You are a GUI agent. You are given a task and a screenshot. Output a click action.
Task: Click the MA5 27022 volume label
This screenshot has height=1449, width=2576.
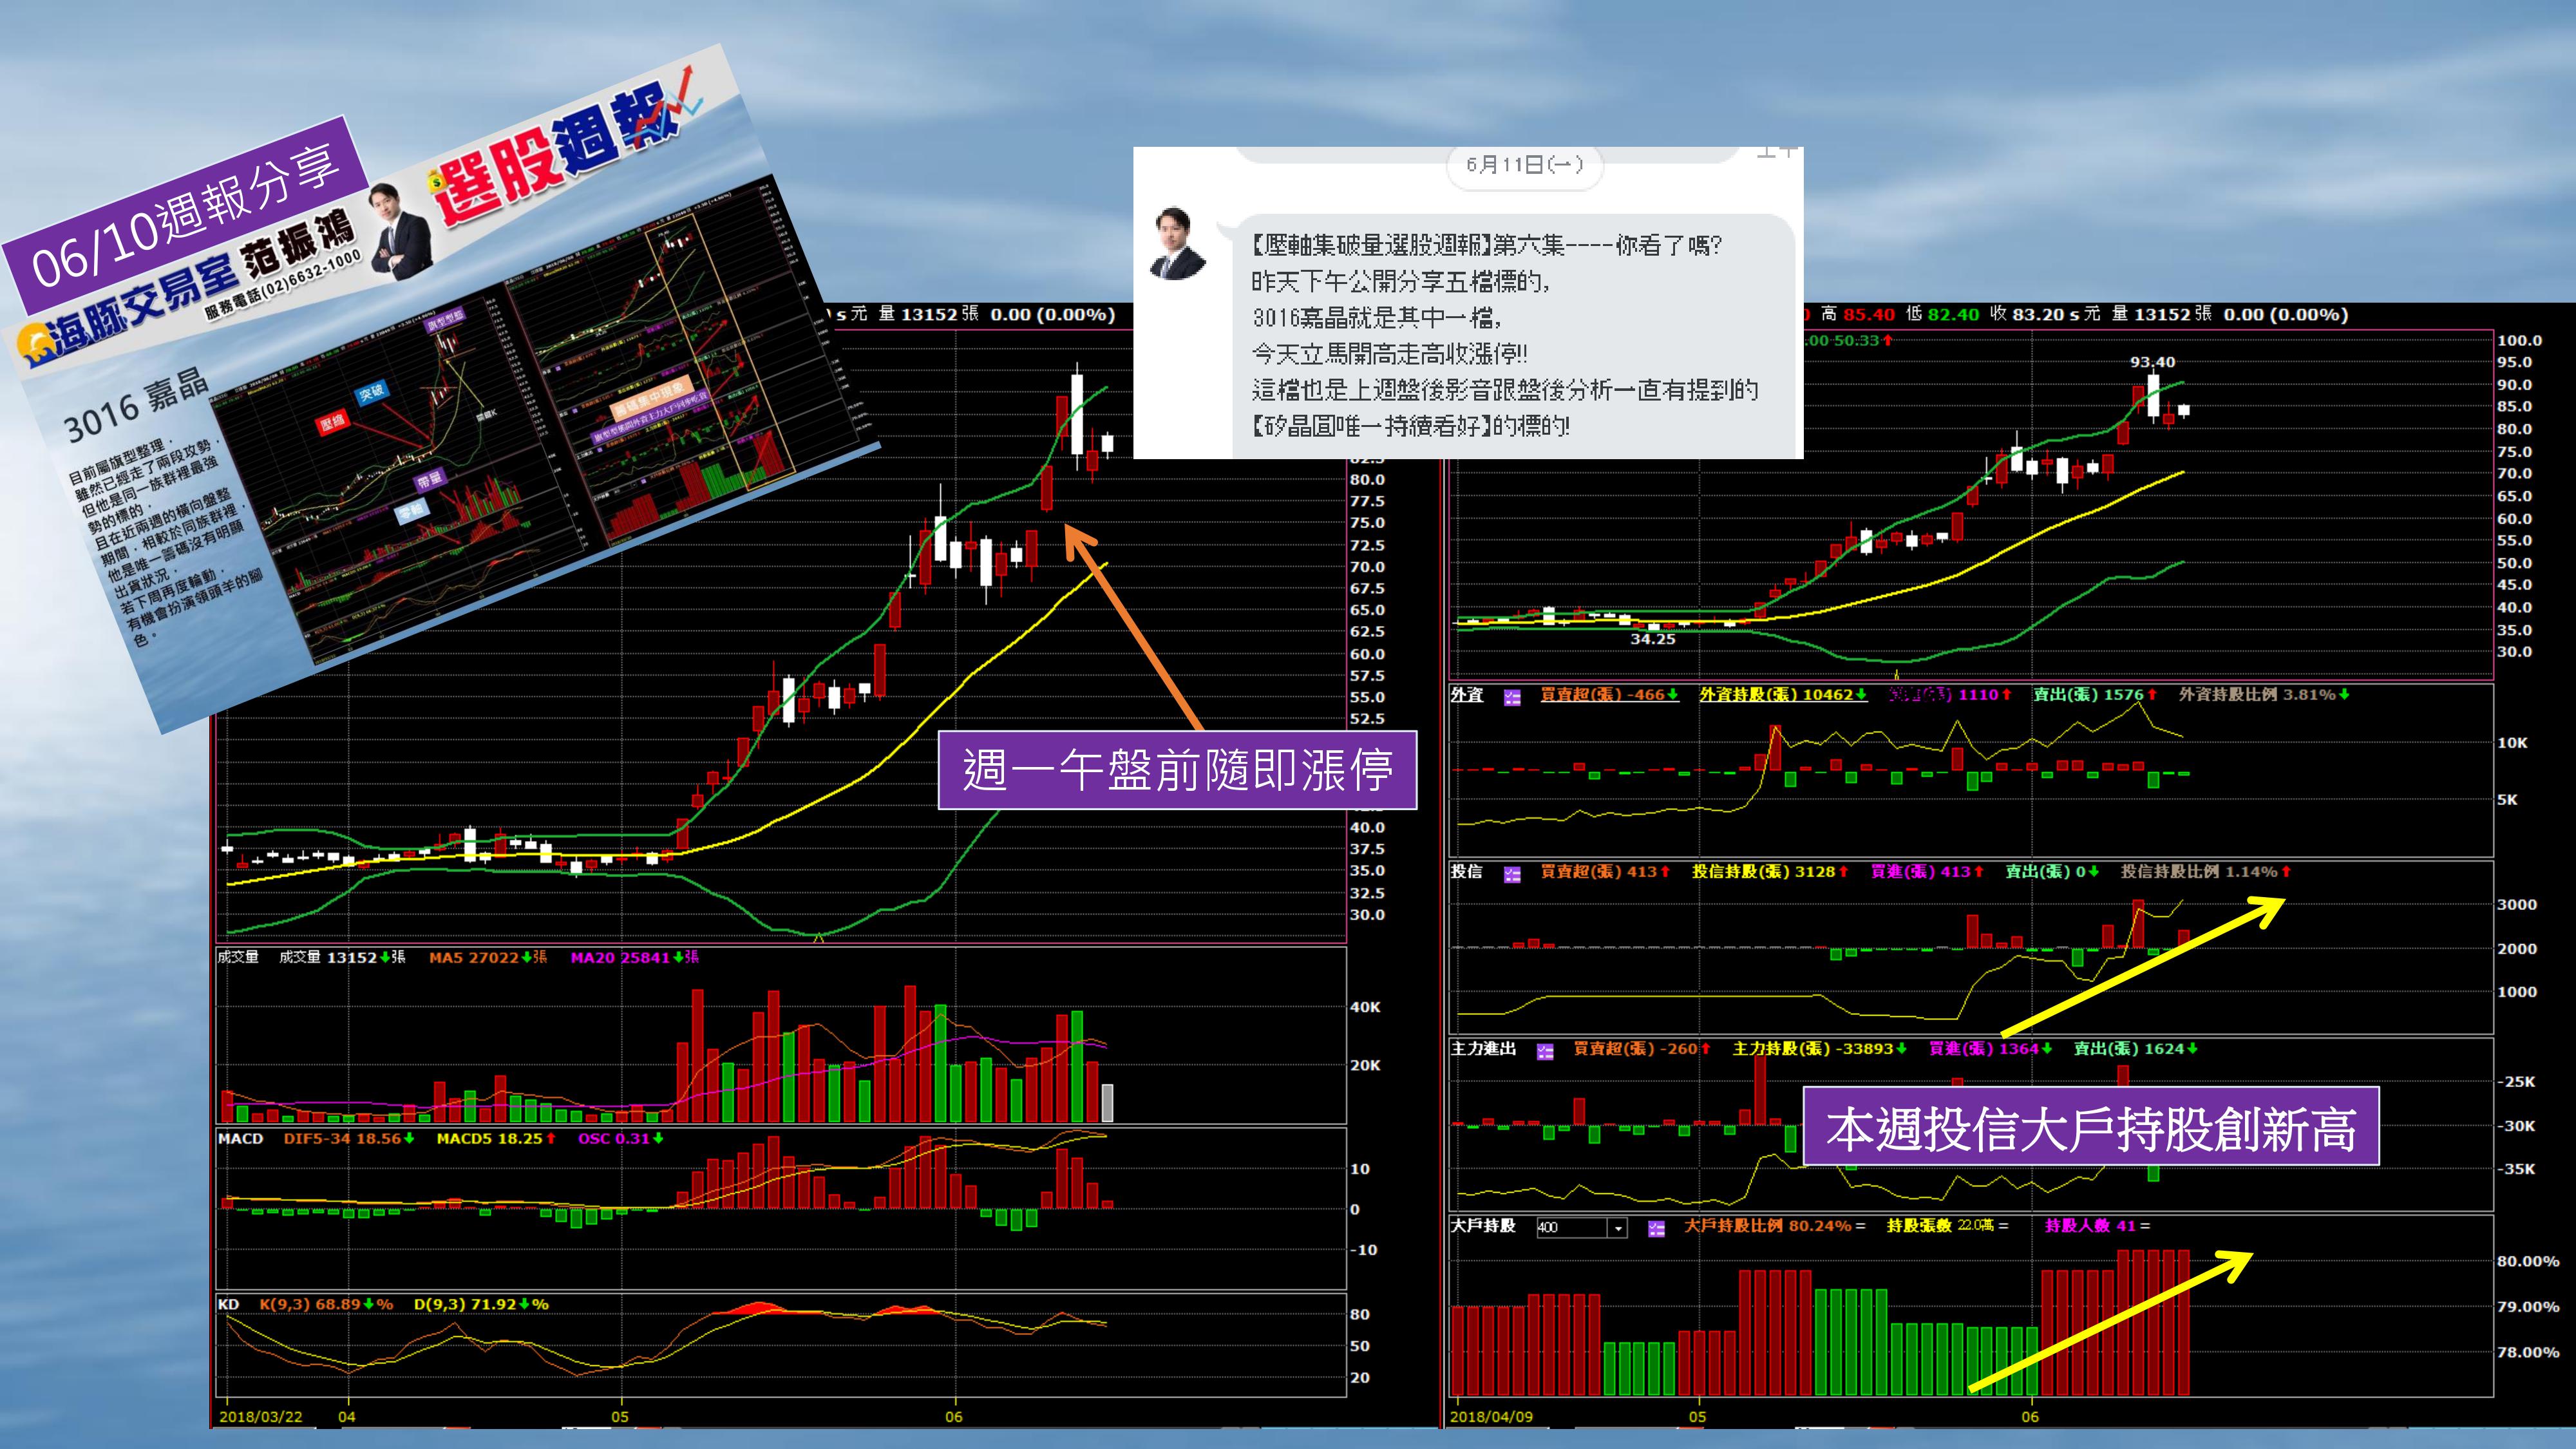coord(488,958)
